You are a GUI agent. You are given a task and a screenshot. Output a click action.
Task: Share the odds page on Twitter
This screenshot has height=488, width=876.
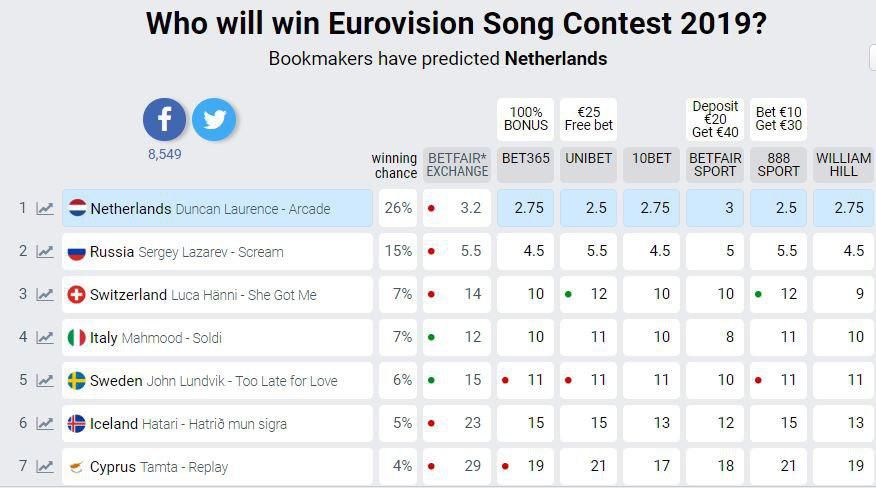(x=214, y=119)
